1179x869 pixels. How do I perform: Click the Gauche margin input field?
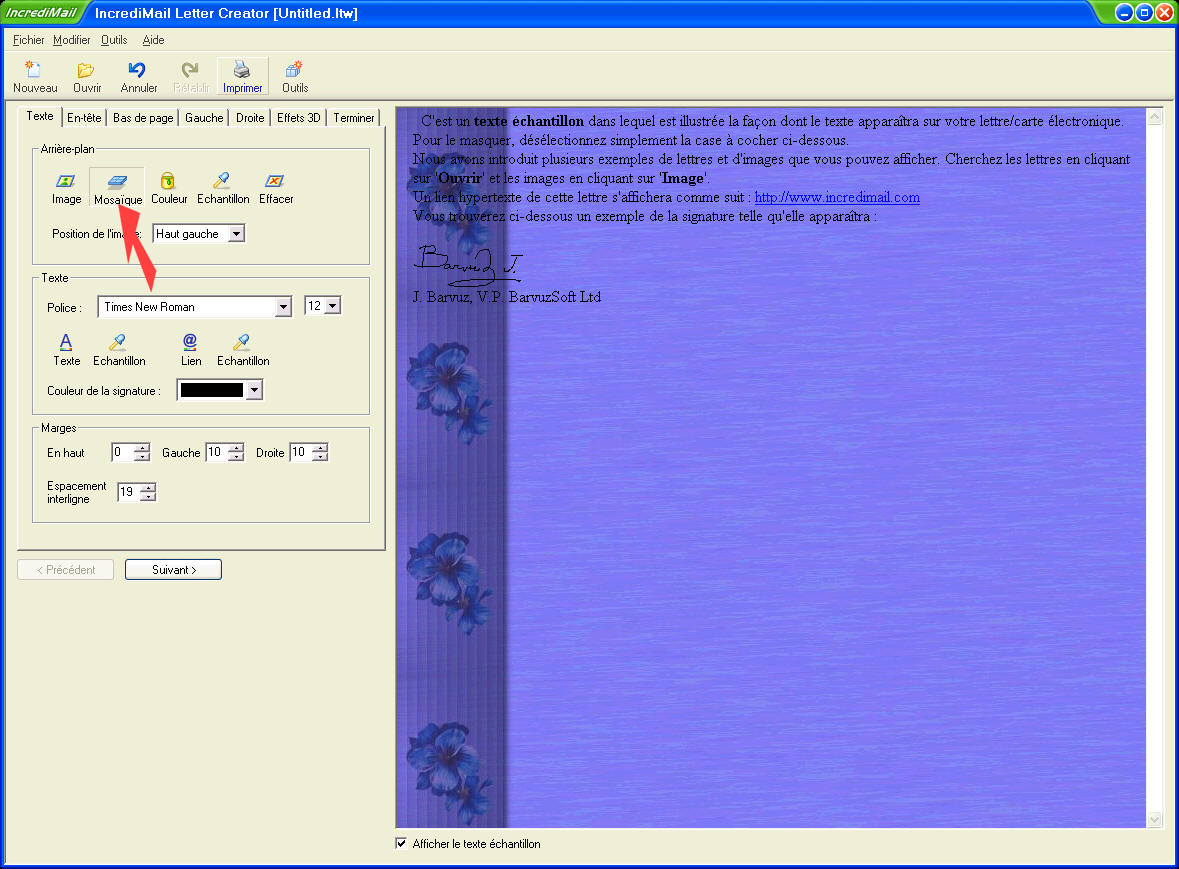tap(217, 453)
